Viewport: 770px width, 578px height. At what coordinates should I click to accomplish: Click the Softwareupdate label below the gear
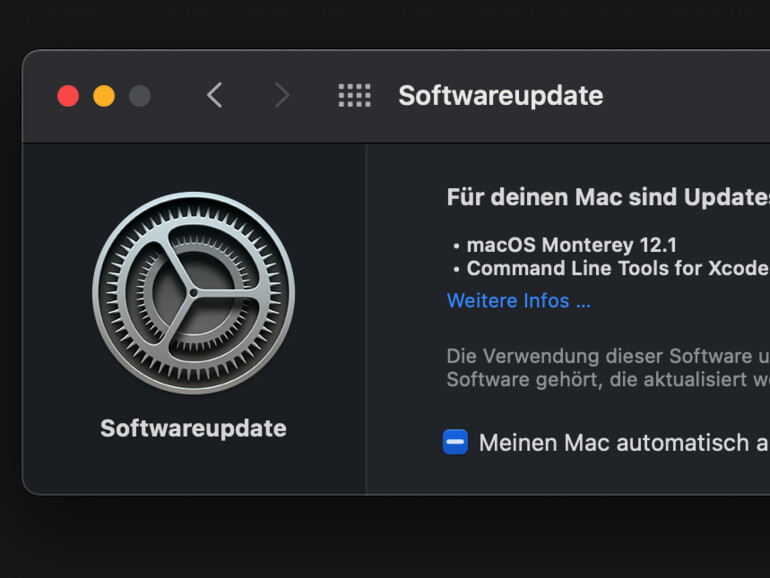point(193,428)
